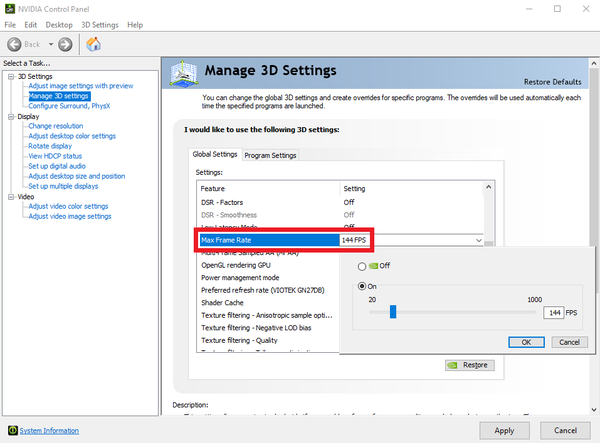Image resolution: width=600 pixels, height=443 pixels.
Task: Click the Forward arrow icon
Action: click(65, 44)
